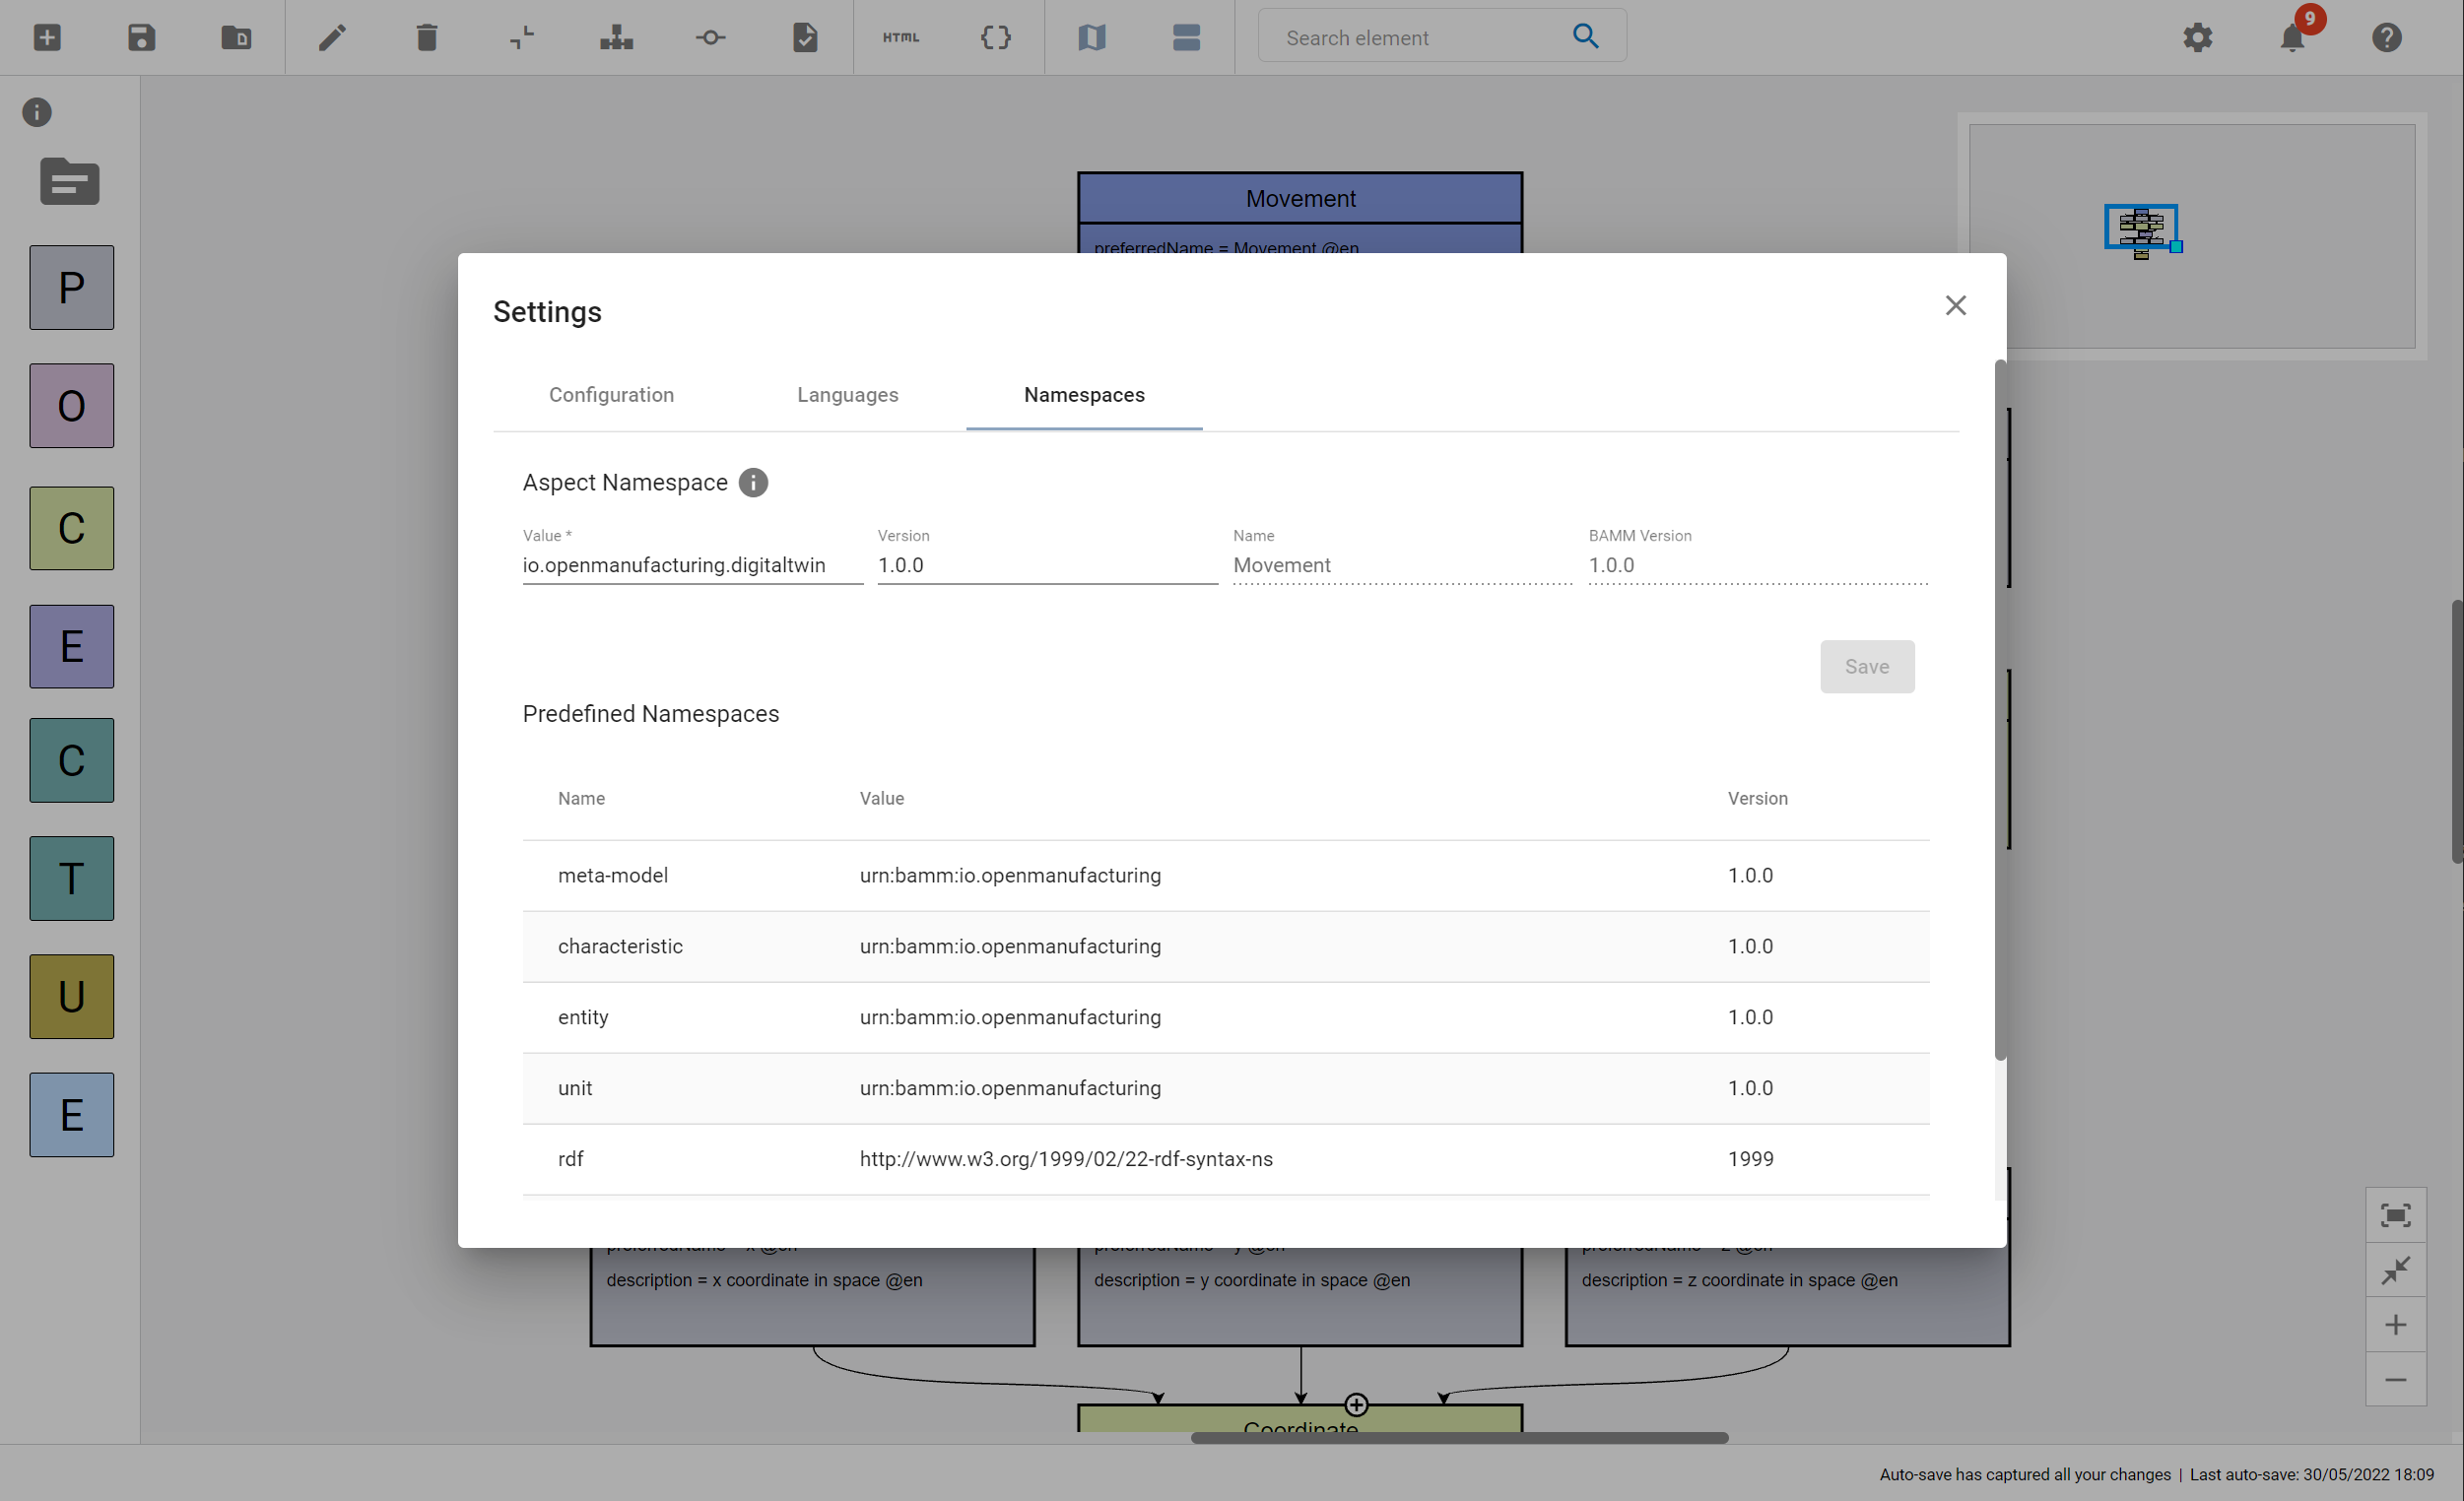Click the new element icon in toolbar
The width and height of the screenshot is (2464, 1501).
[45, 35]
